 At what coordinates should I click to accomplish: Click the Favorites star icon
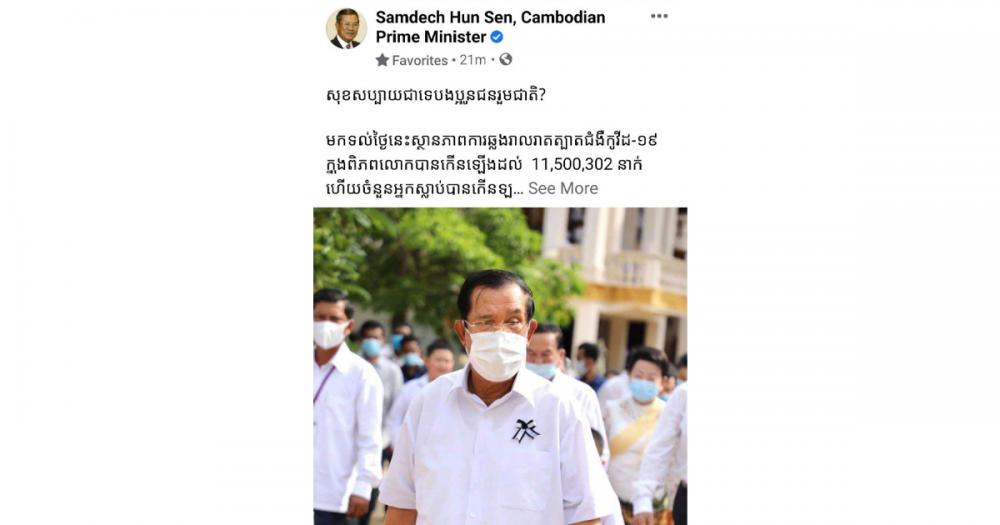(382, 60)
